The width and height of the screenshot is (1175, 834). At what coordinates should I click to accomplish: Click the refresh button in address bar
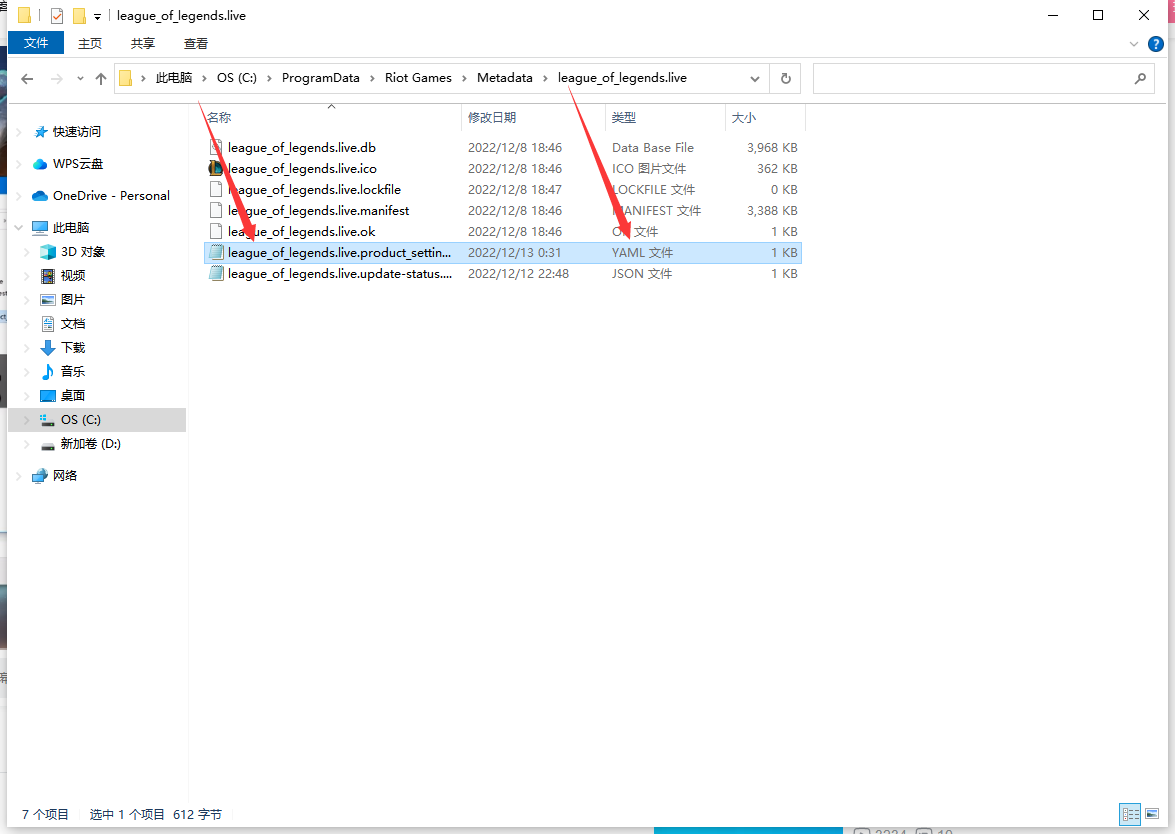coord(785,78)
